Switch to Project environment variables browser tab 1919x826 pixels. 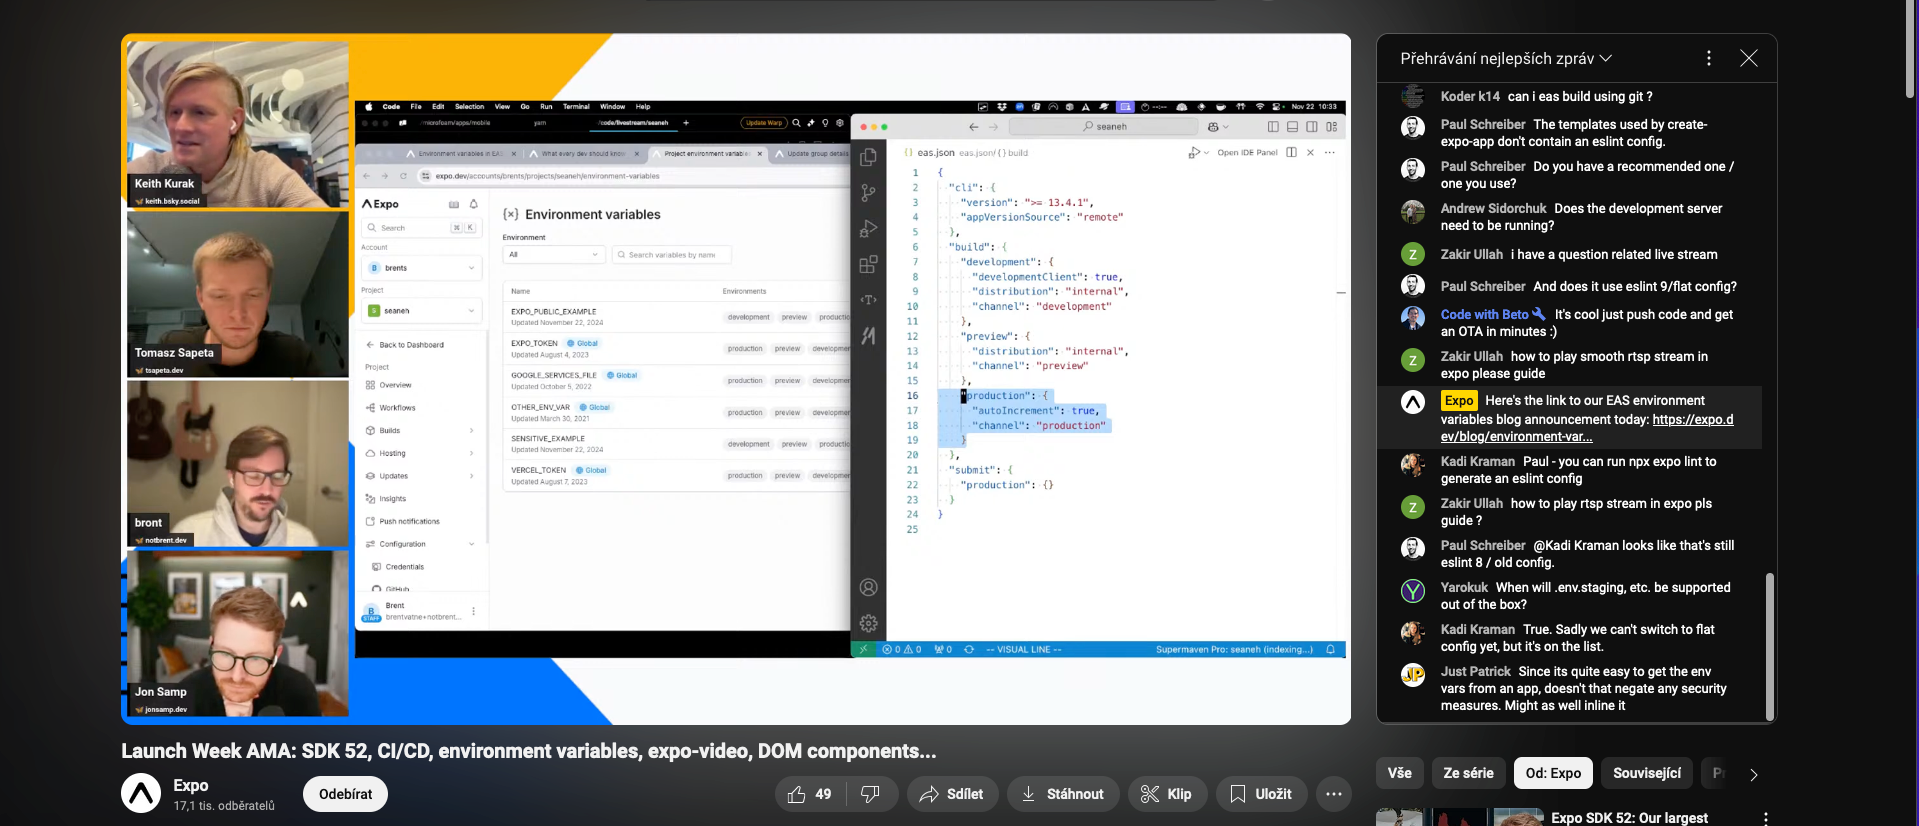tap(706, 153)
